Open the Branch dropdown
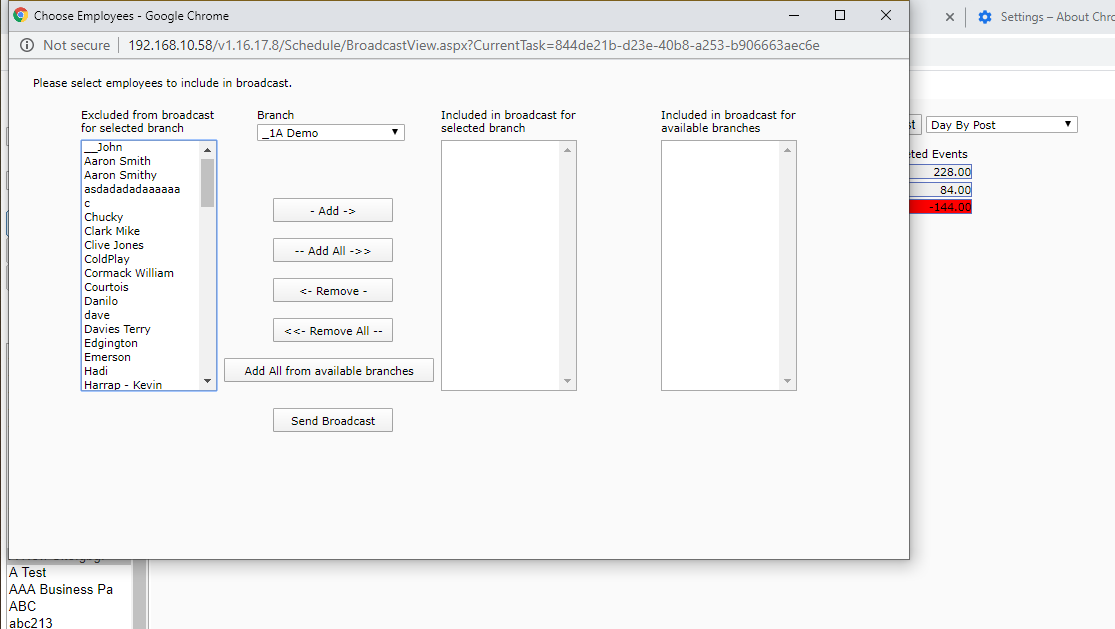The width and height of the screenshot is (1115, 629). click(x=331, y=132)
